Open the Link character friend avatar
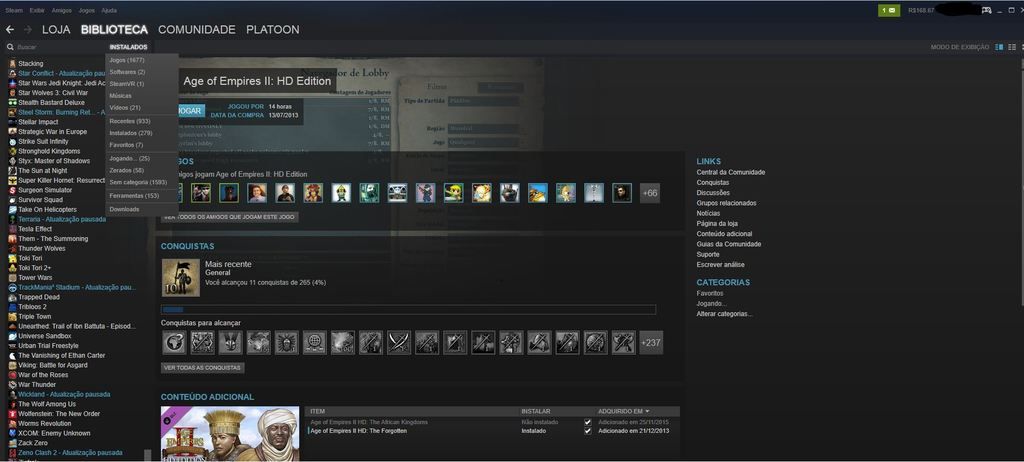Viewport: 1024px width, 462px height. (x=453, y=193)
